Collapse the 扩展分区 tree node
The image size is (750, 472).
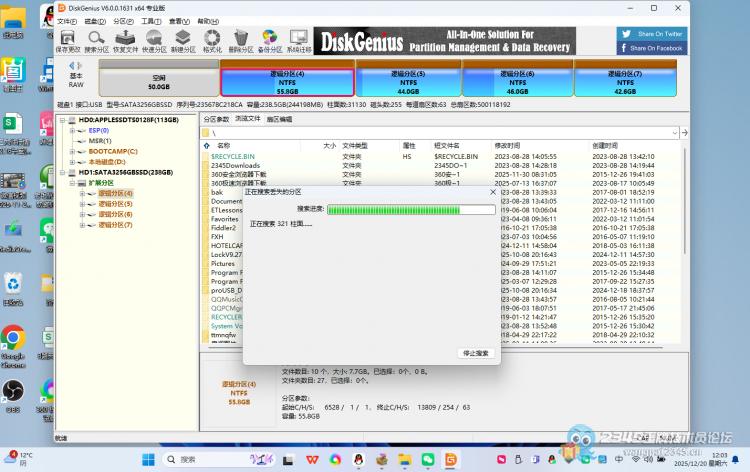(x=75, y=183)
